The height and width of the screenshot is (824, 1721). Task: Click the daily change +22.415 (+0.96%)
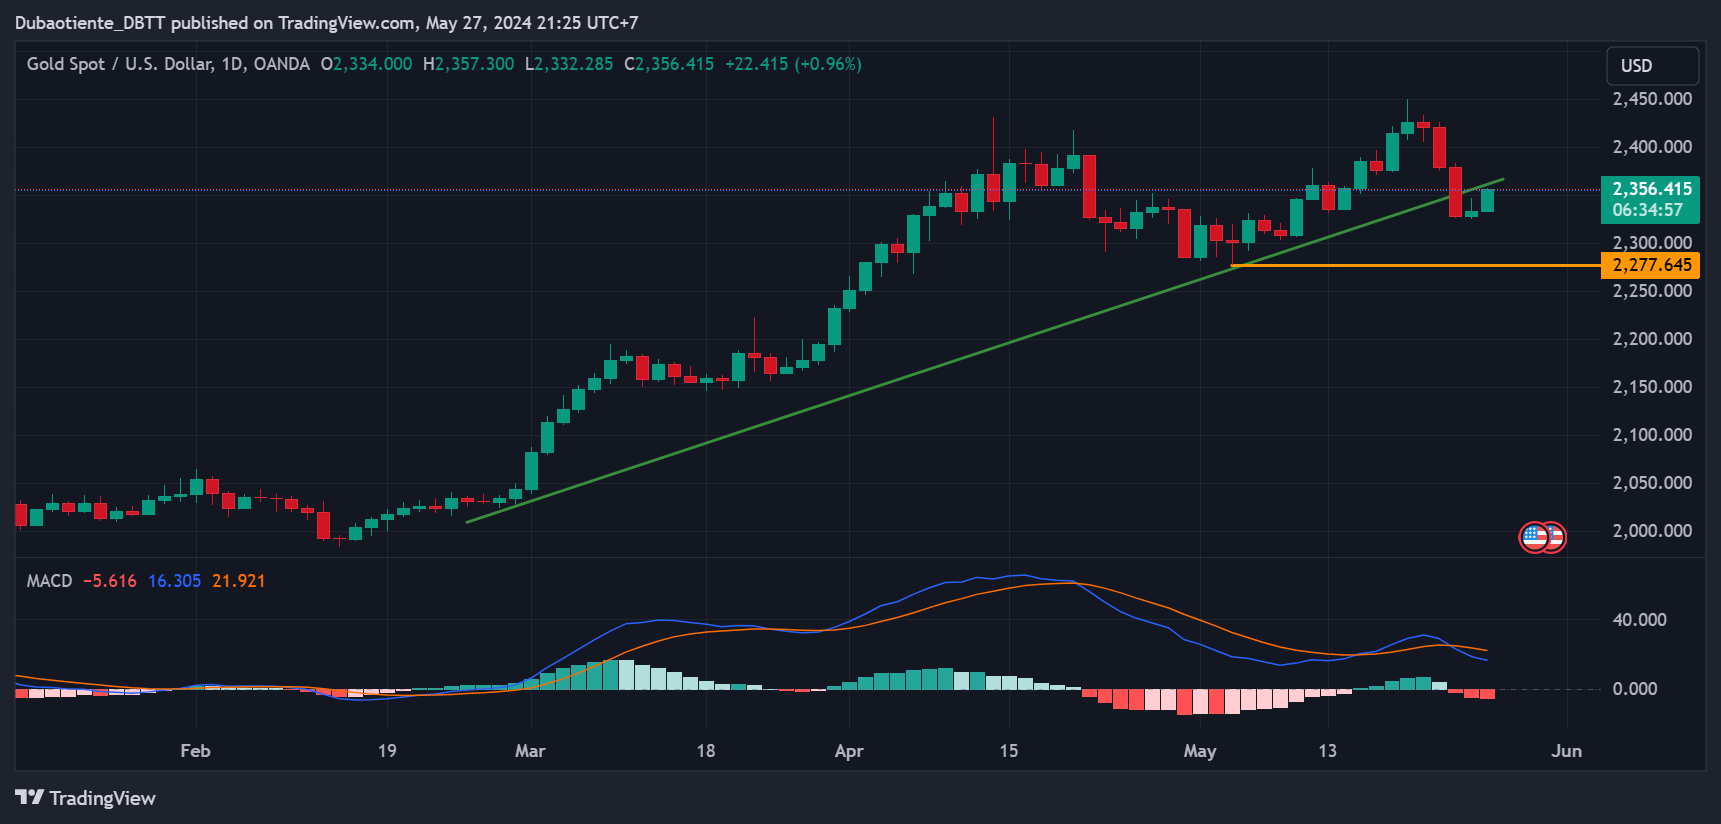coord(793,64)
